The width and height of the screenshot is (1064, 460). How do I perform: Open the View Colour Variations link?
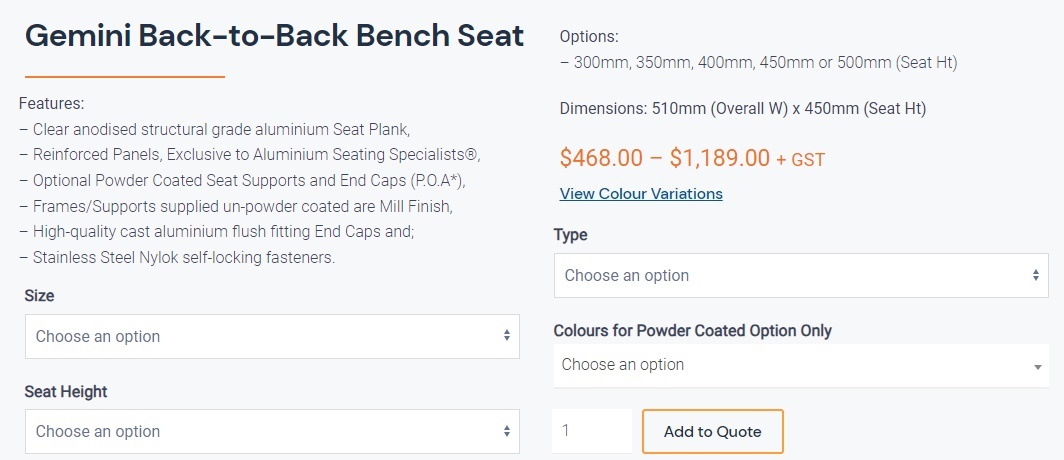point(641,193)
